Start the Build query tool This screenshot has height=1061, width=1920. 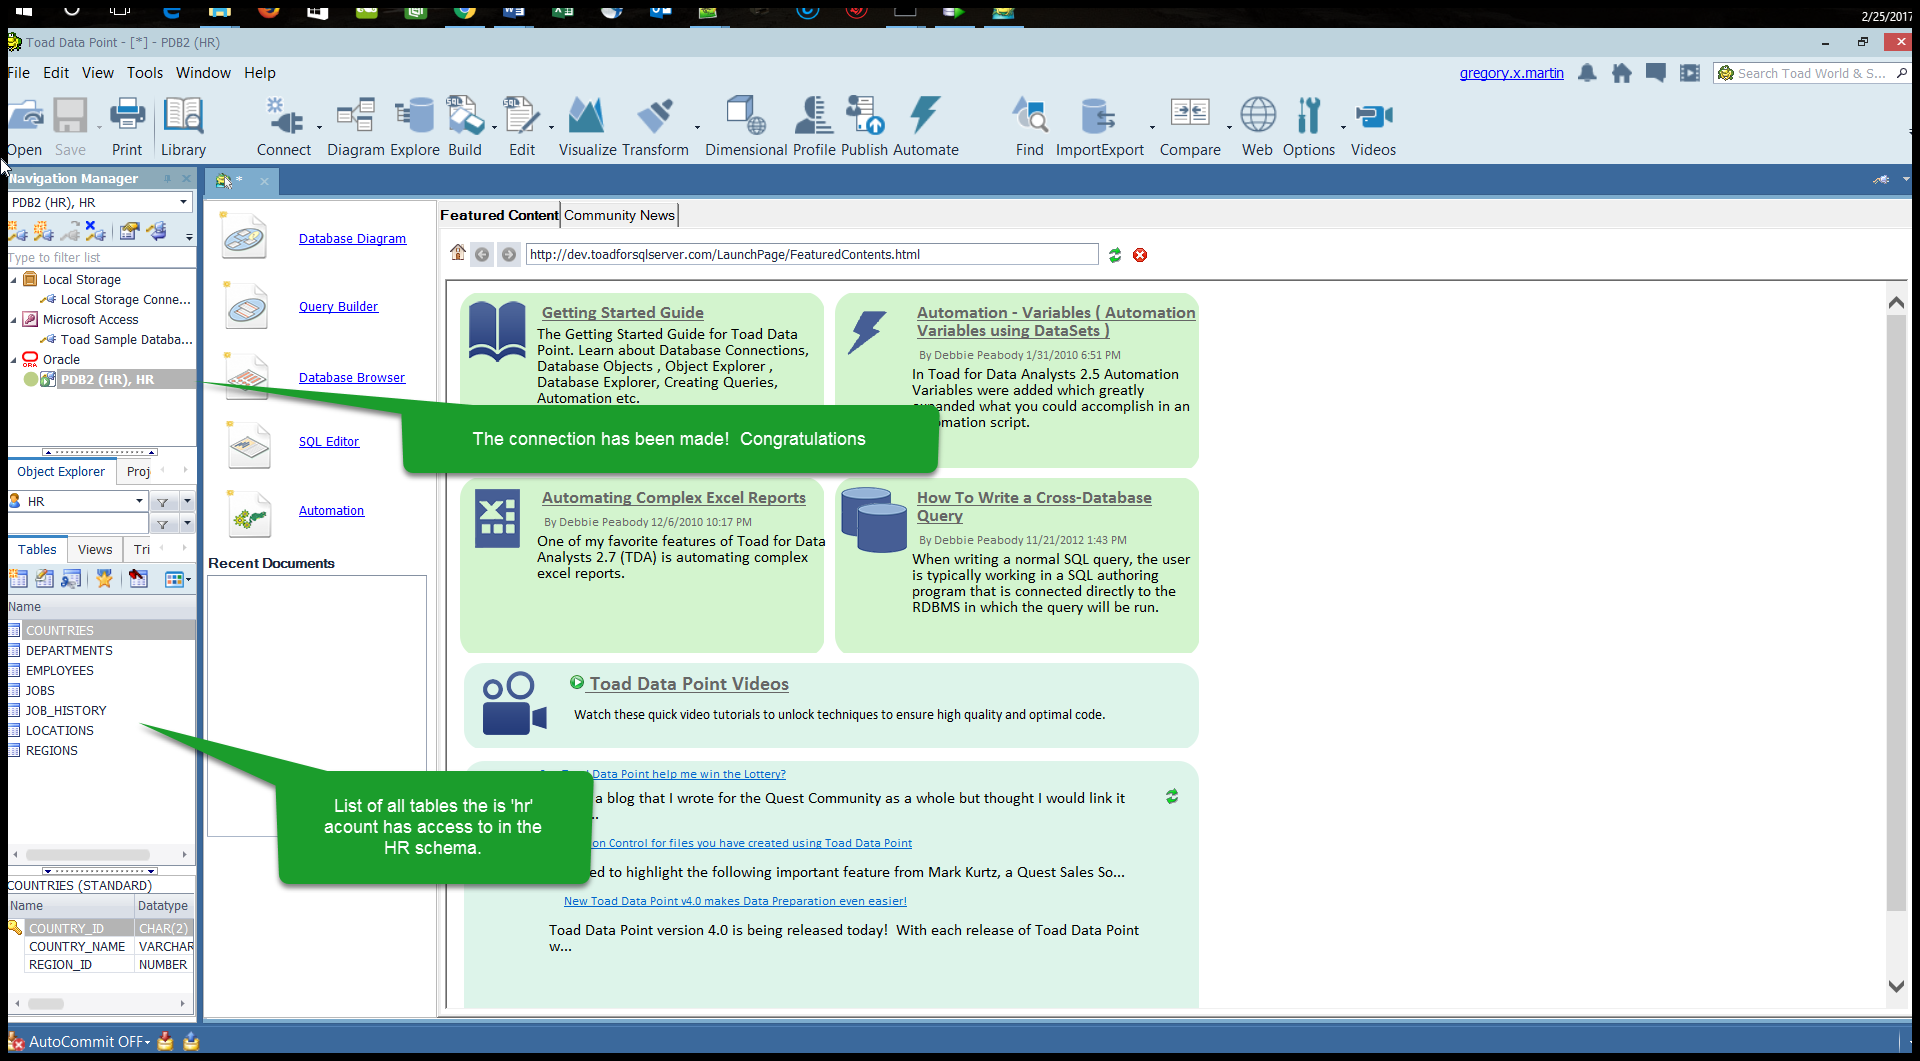[x=465, y=127]
